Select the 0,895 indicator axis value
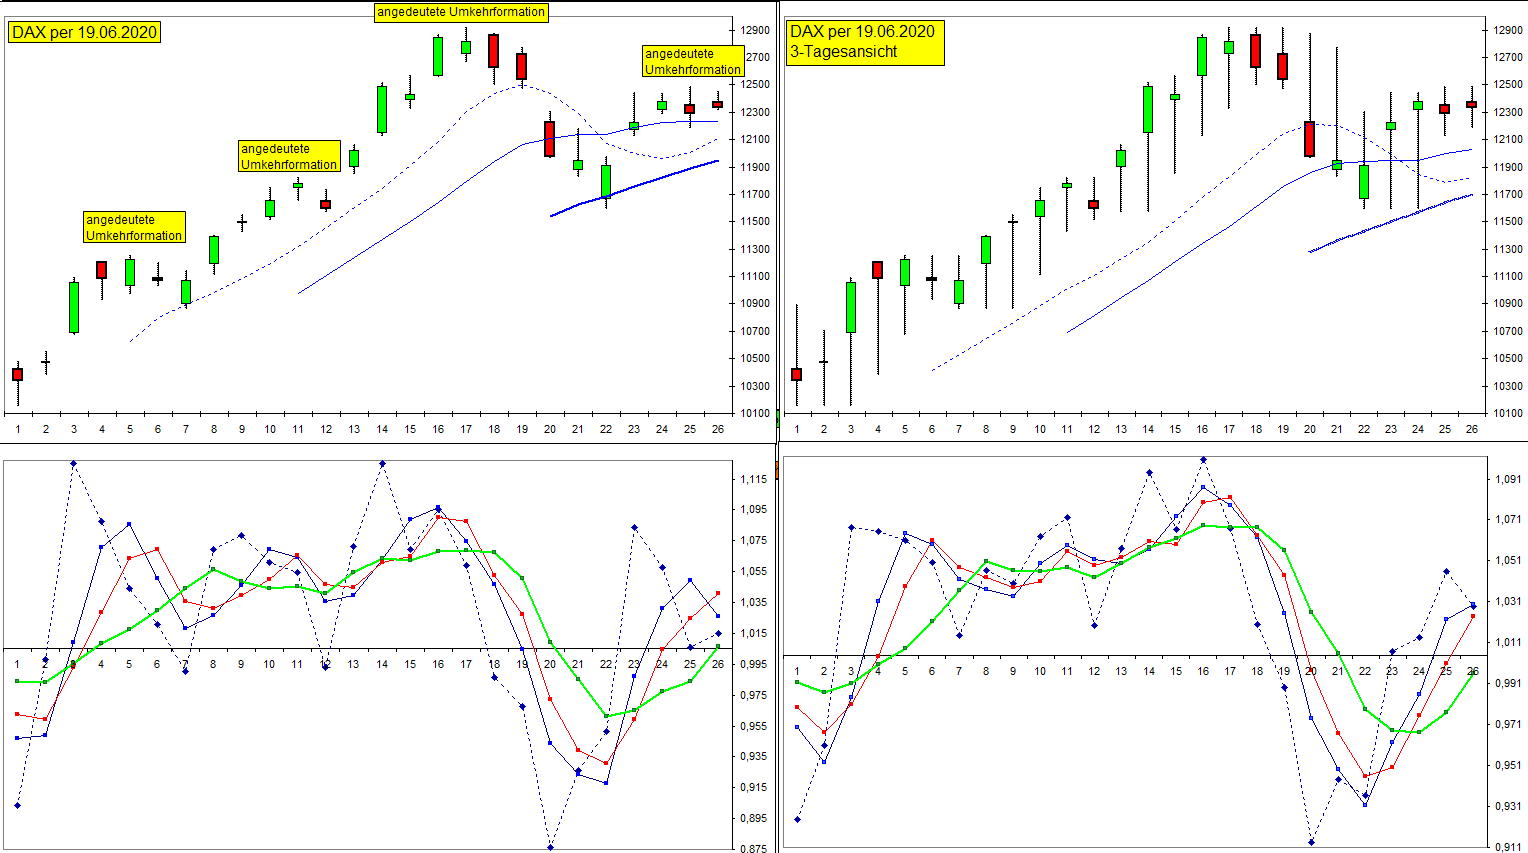Image resolution: width=1528 pixels, height=853 pixels. (x=755, y=819)
